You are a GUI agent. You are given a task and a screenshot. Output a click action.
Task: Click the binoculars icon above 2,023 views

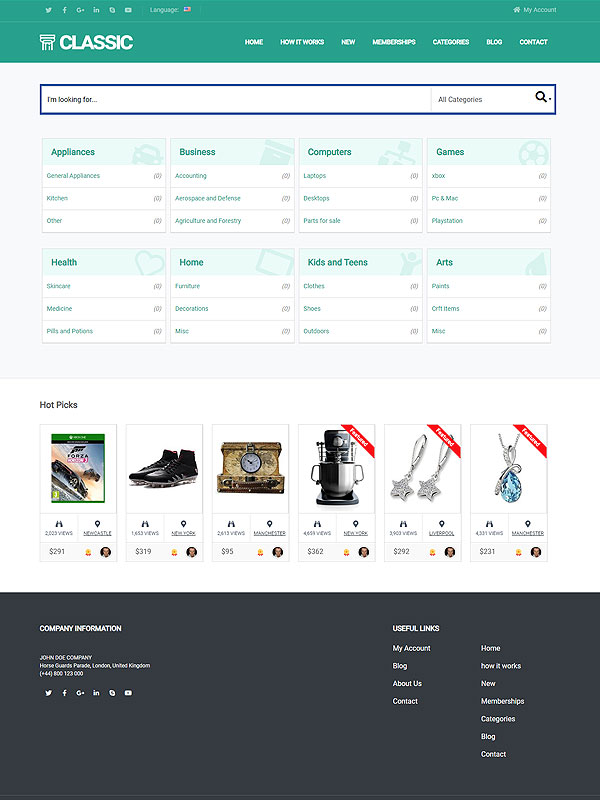click(59, 524)
